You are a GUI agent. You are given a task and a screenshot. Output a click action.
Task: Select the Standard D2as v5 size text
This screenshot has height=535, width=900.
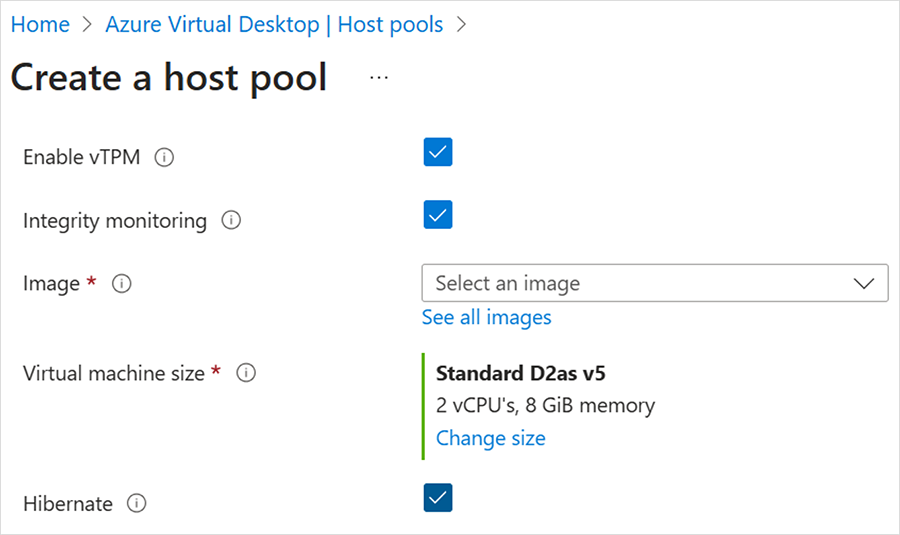pos(521,374)
